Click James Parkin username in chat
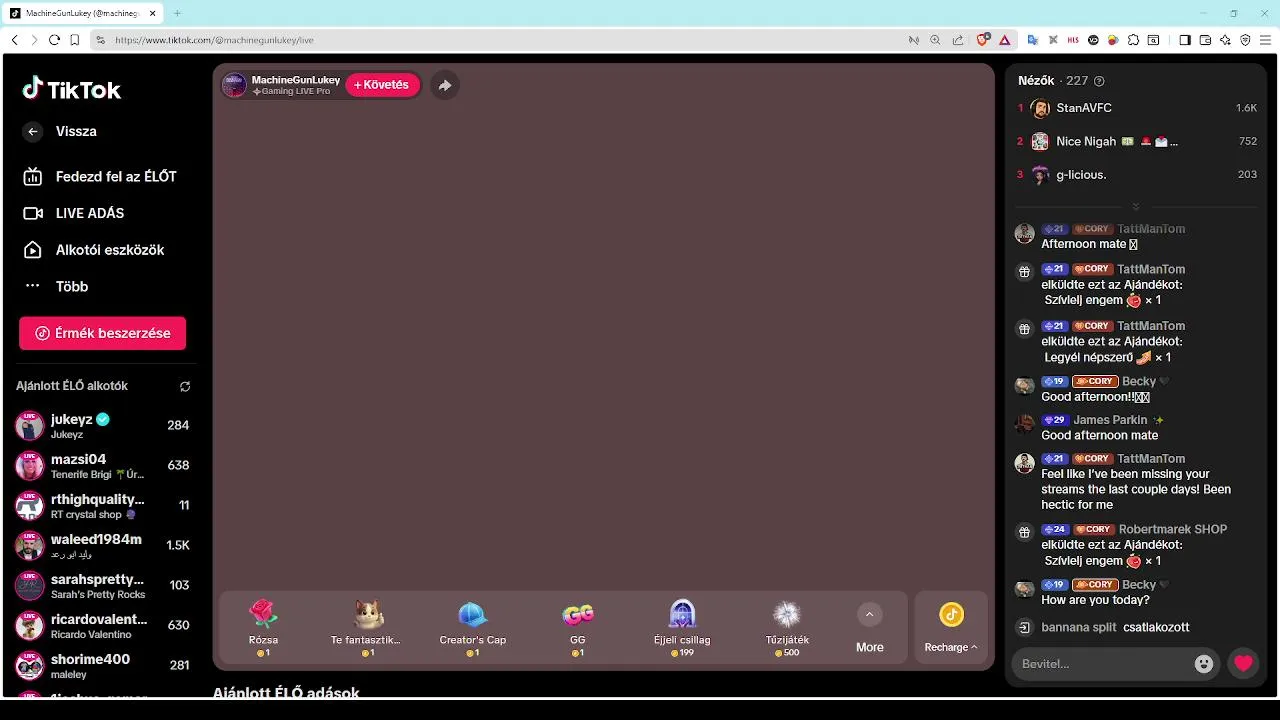This screenshot has width=1280, height=720. (1110, 420)
